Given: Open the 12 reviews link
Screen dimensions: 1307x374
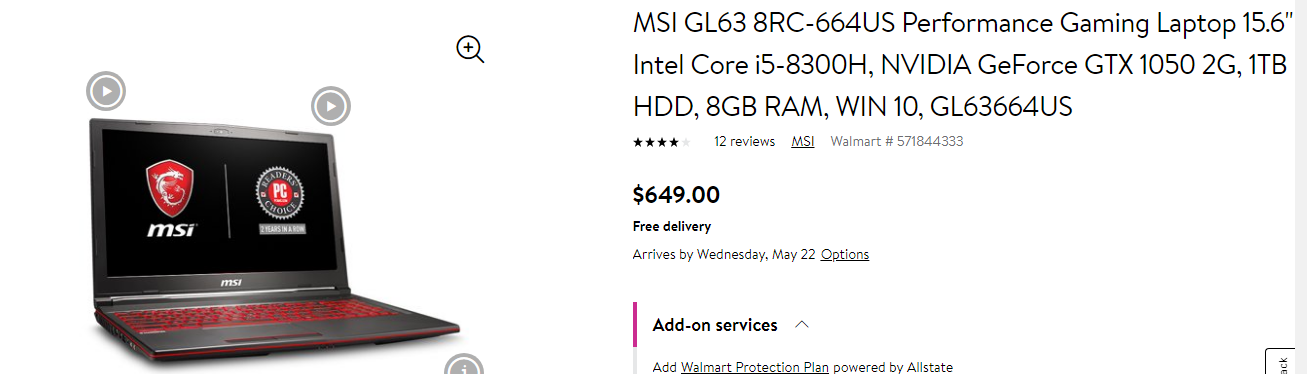Looking at the screenshot, I should point(744,141).
